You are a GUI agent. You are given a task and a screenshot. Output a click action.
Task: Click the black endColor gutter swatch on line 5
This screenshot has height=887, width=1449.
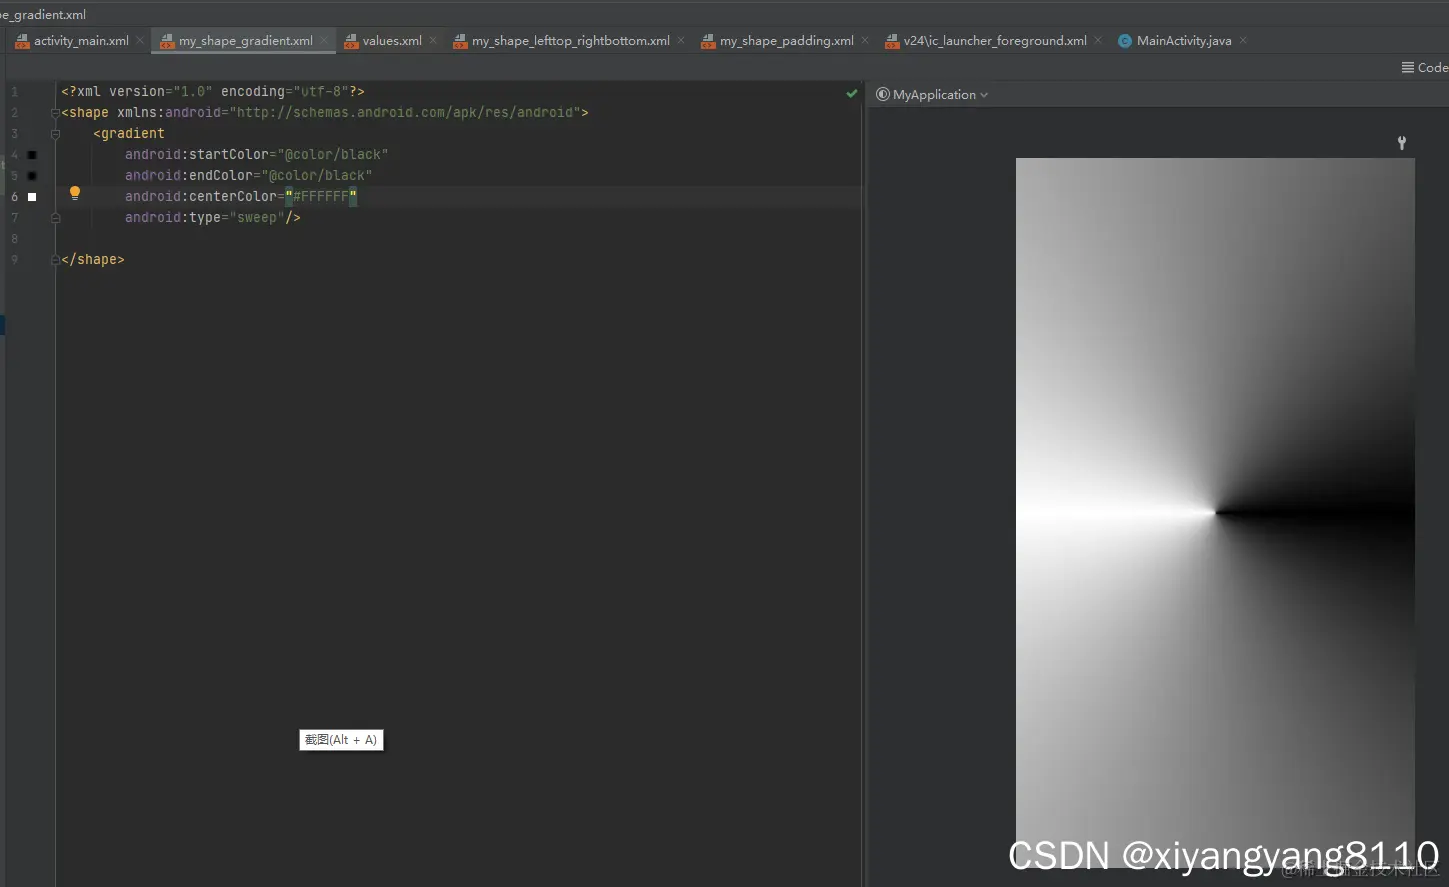point(32,176)
